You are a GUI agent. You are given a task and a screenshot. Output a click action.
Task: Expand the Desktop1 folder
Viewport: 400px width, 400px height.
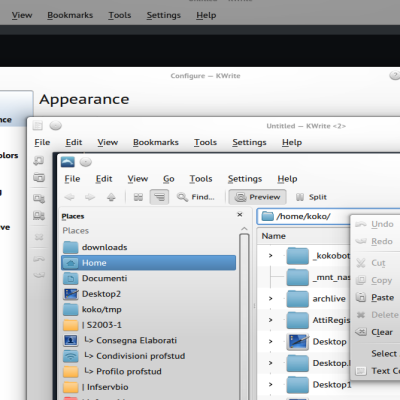271,384
